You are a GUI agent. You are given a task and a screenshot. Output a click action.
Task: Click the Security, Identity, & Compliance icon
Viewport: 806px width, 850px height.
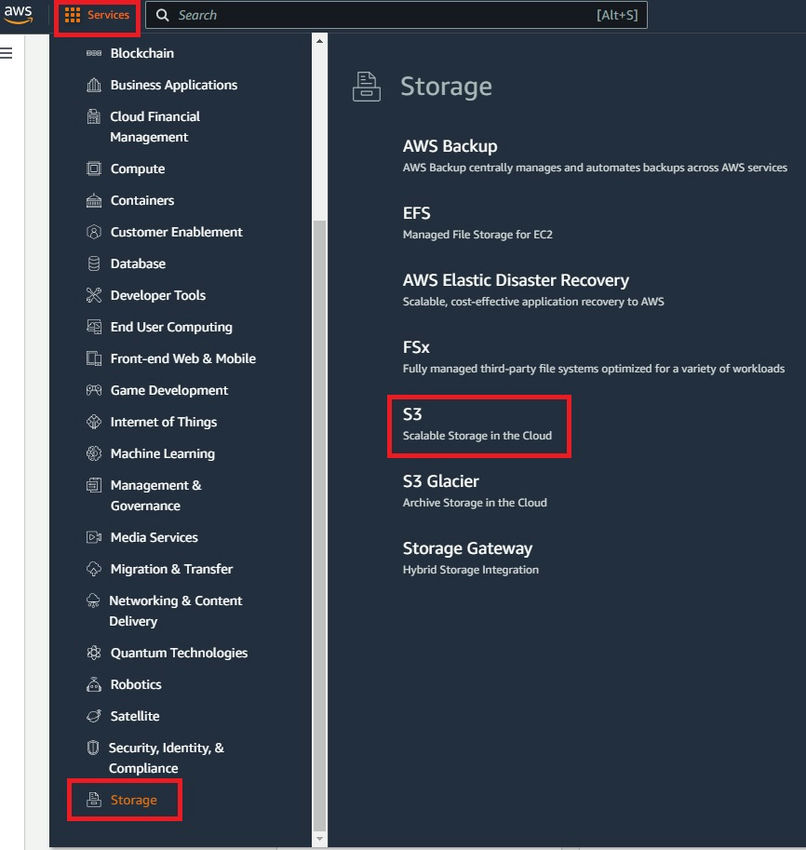pos(93,748)
